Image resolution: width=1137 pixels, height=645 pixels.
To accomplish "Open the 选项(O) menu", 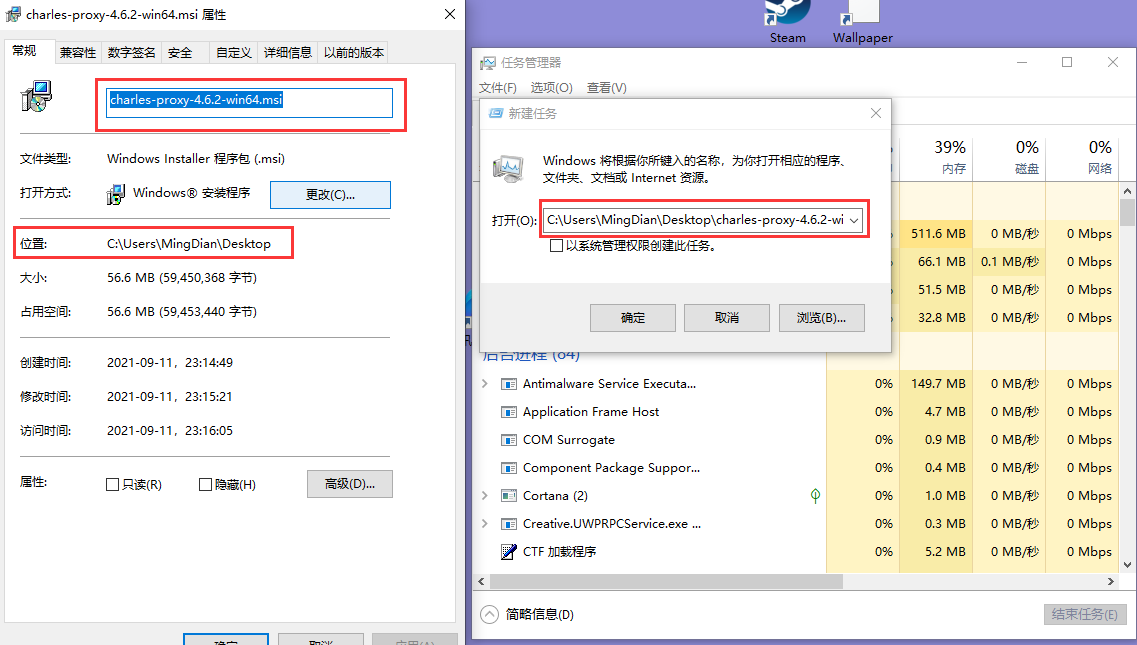I will point(551,88).
